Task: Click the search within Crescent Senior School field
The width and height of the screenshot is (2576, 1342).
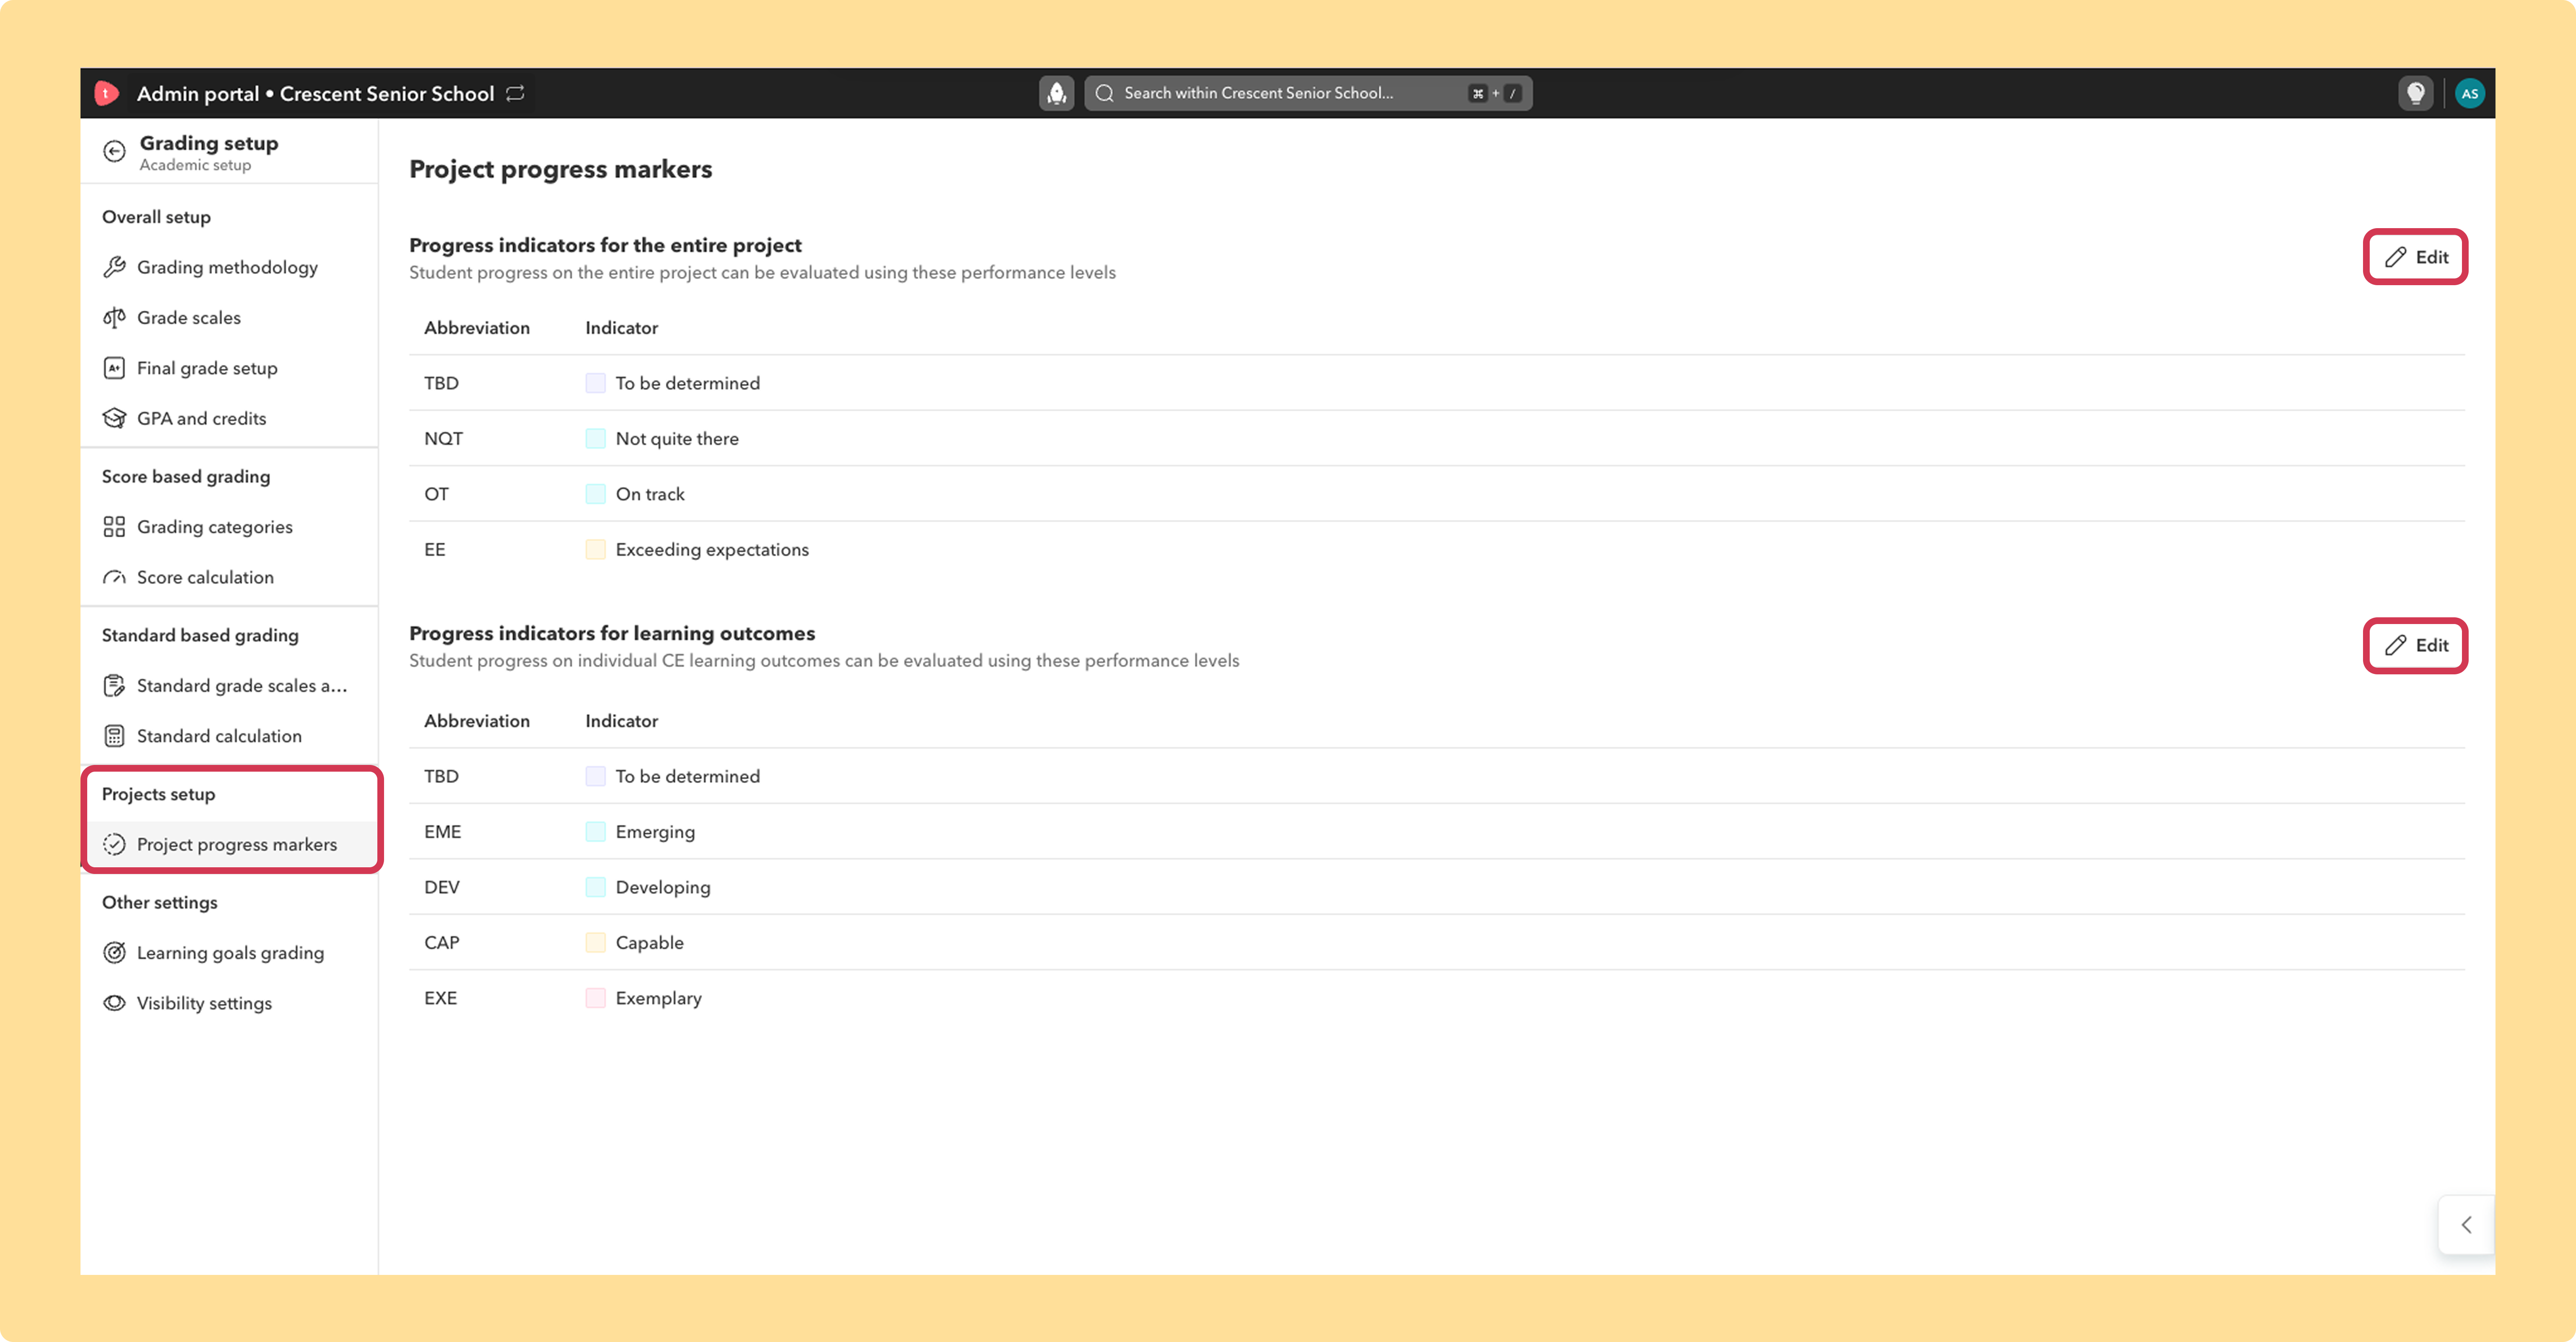Action: click(1308, 93)
